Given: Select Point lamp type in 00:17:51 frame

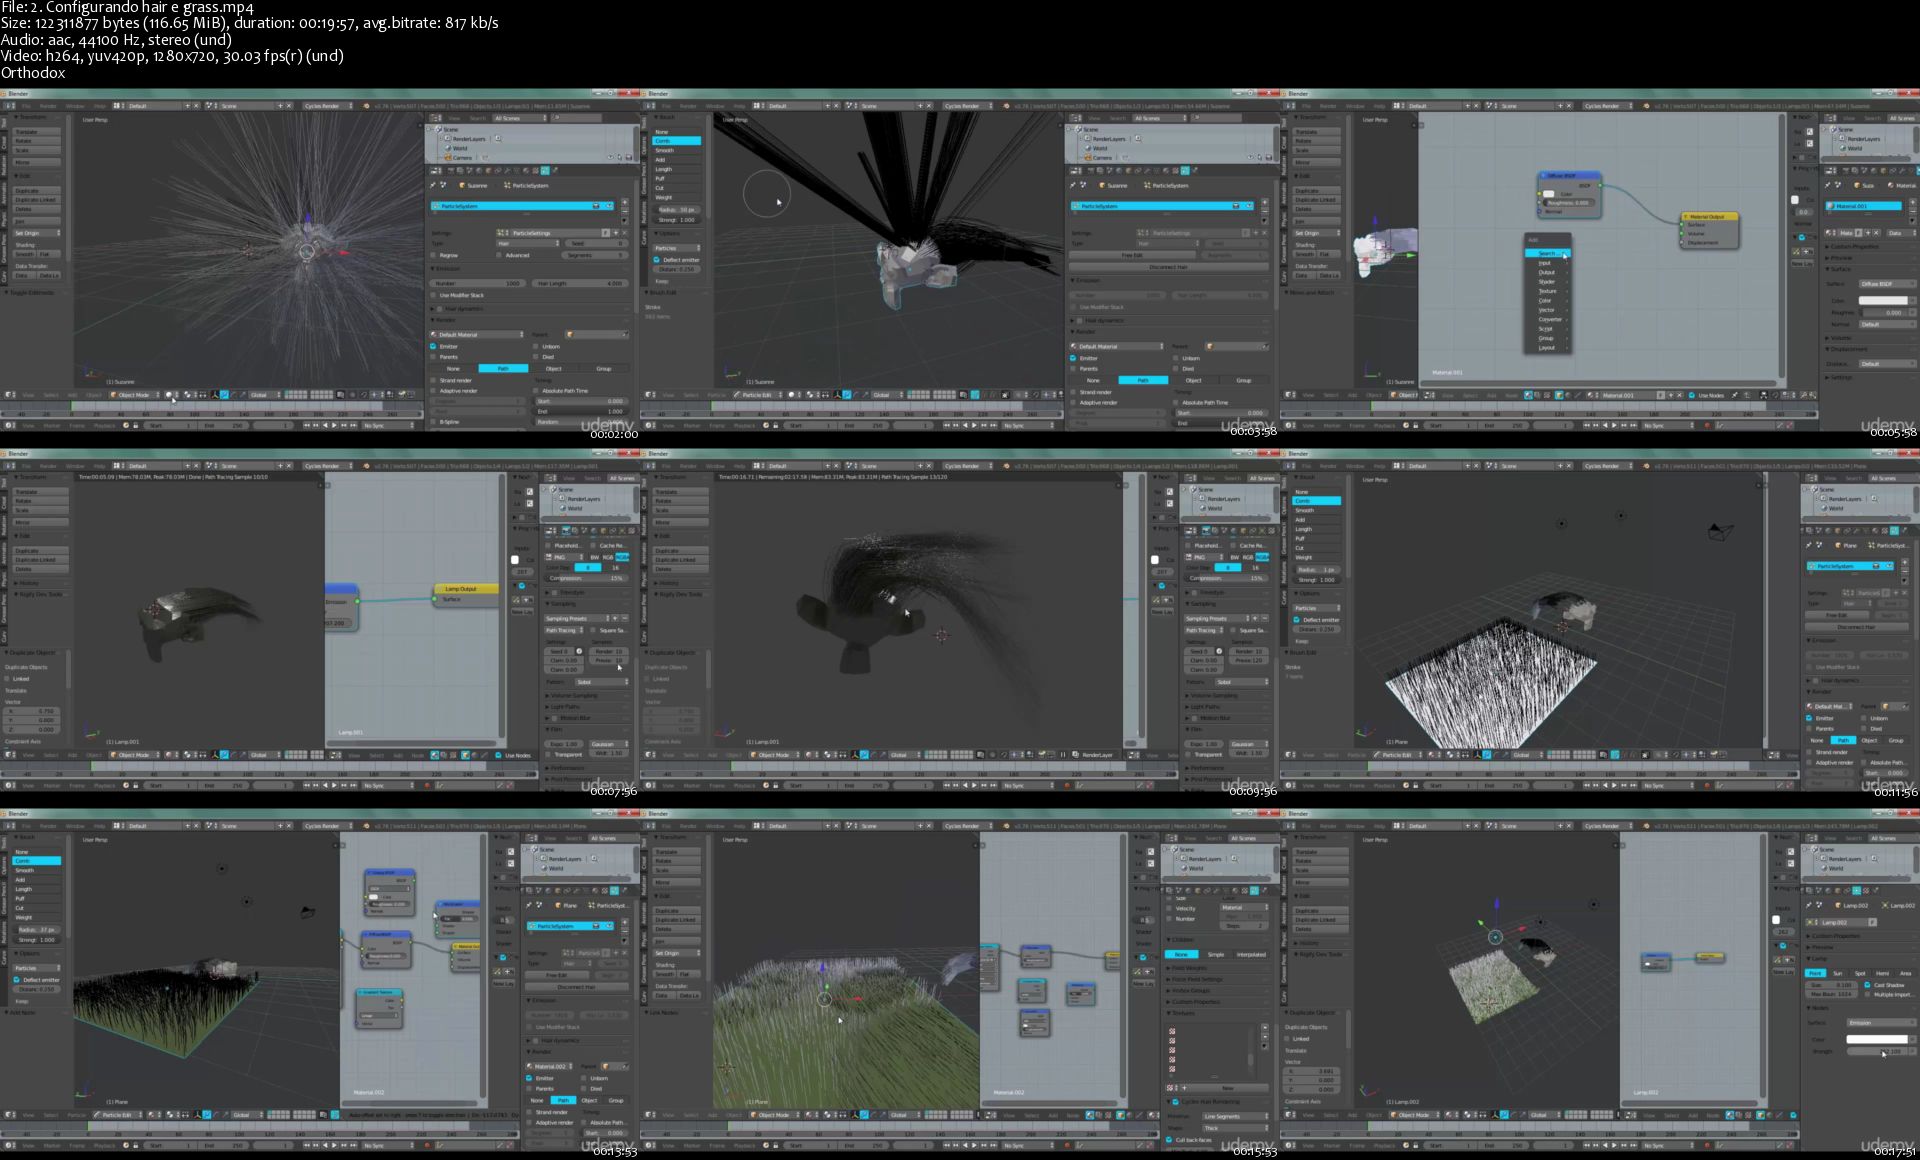Looking at the screenshot, I should coord(1816,973).
